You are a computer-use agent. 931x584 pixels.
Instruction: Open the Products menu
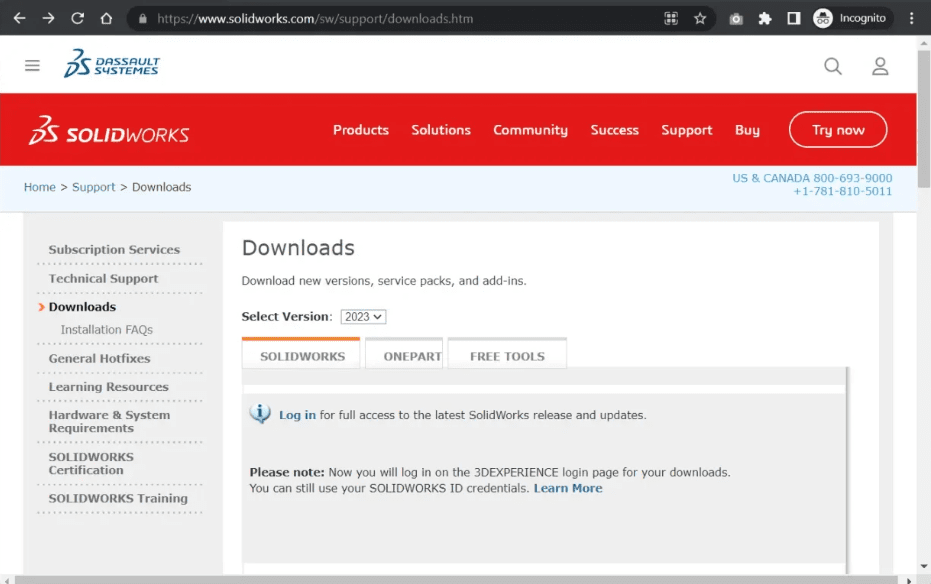[x=361, y=130]
